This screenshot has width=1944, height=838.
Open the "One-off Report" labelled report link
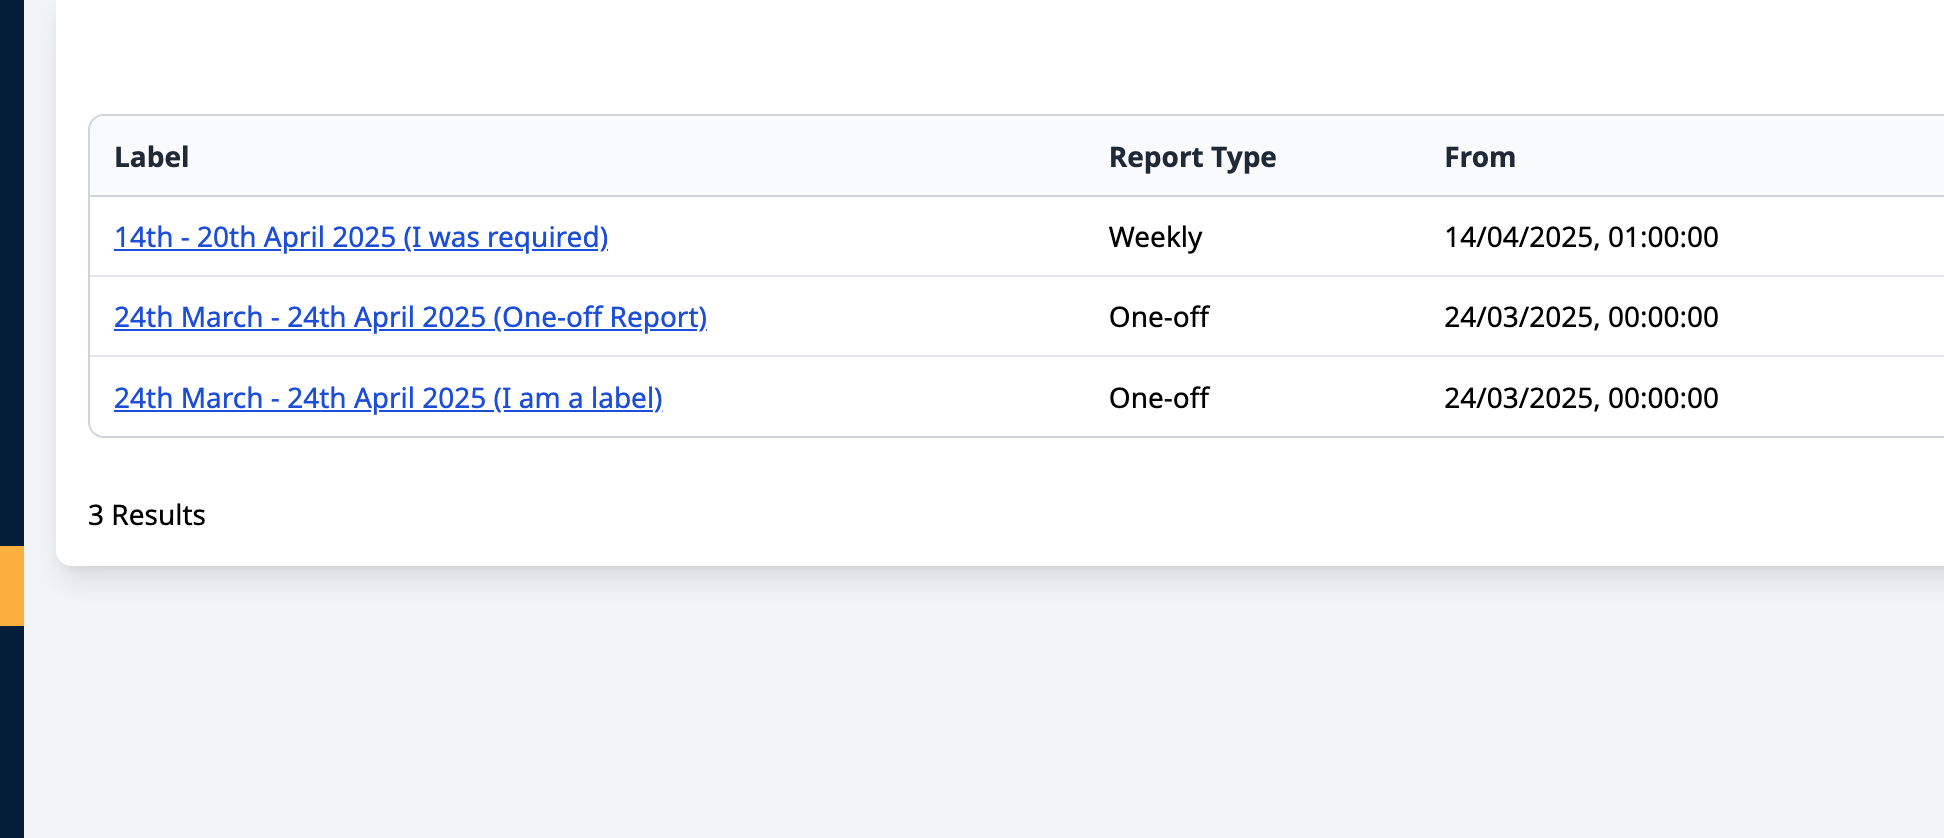(410, 317)
